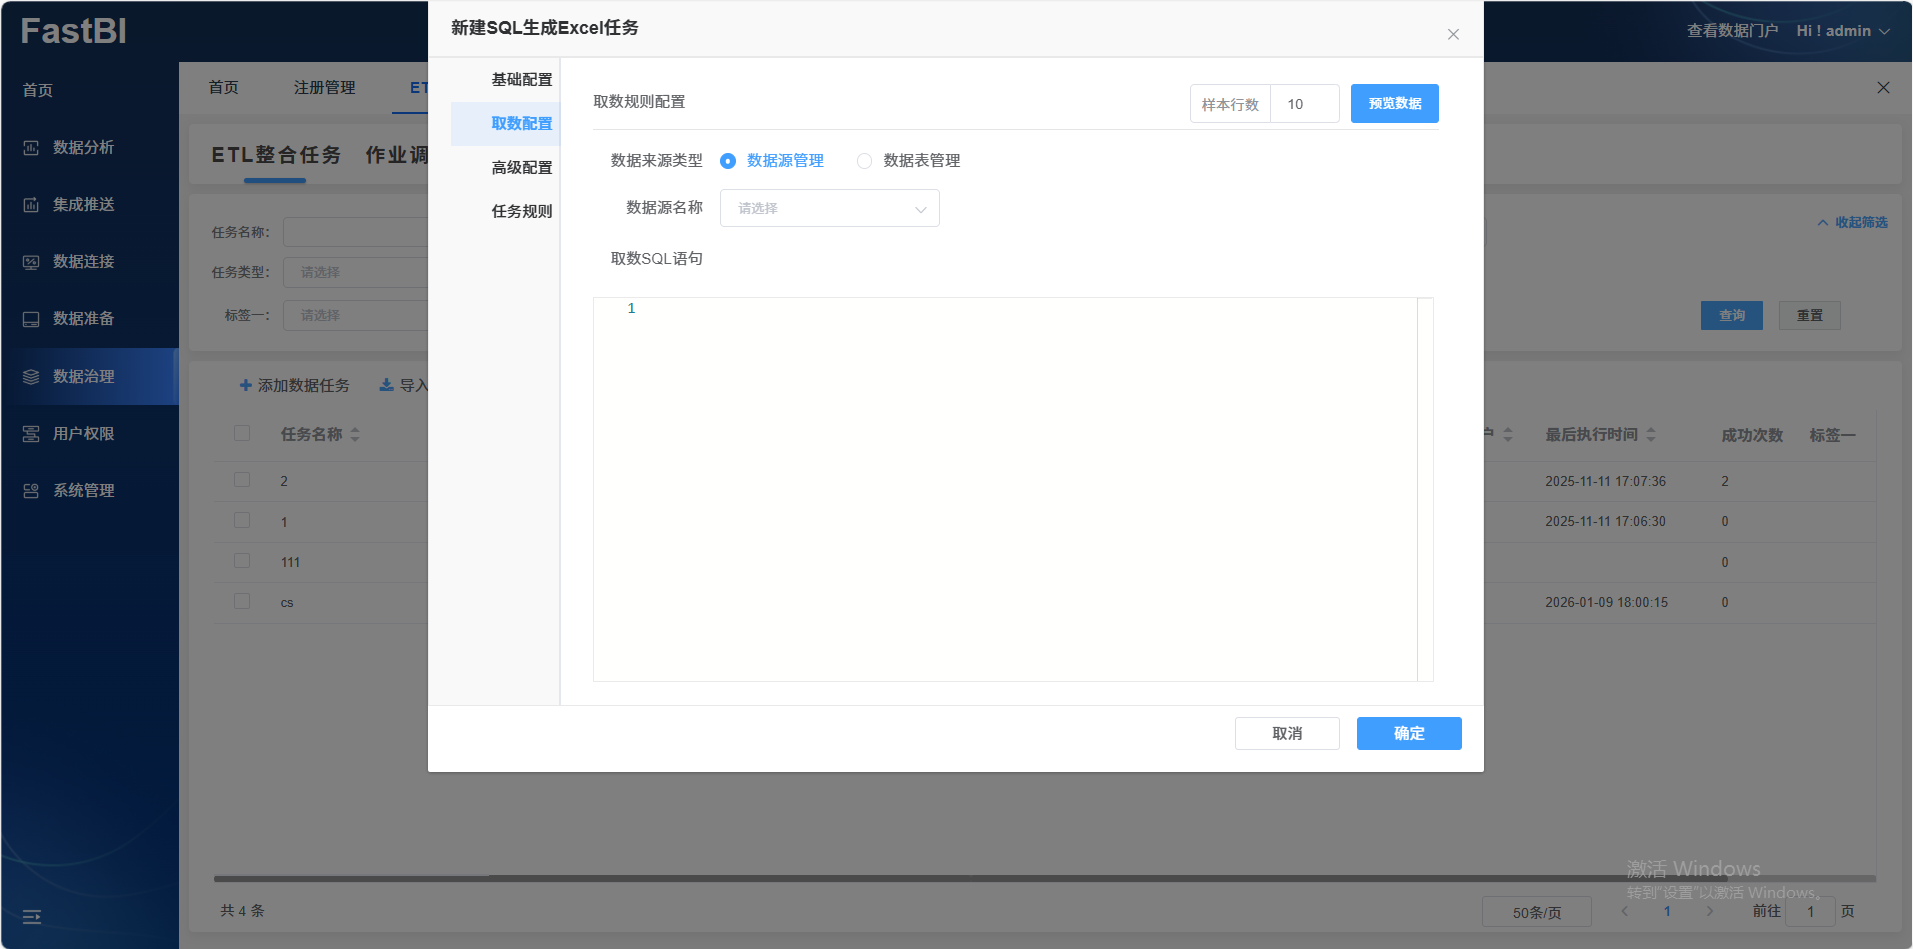Open the 数据源名称 dropdown
Image resolution: width=1913 pixels, height=949 pixels.
click(829, 208)
